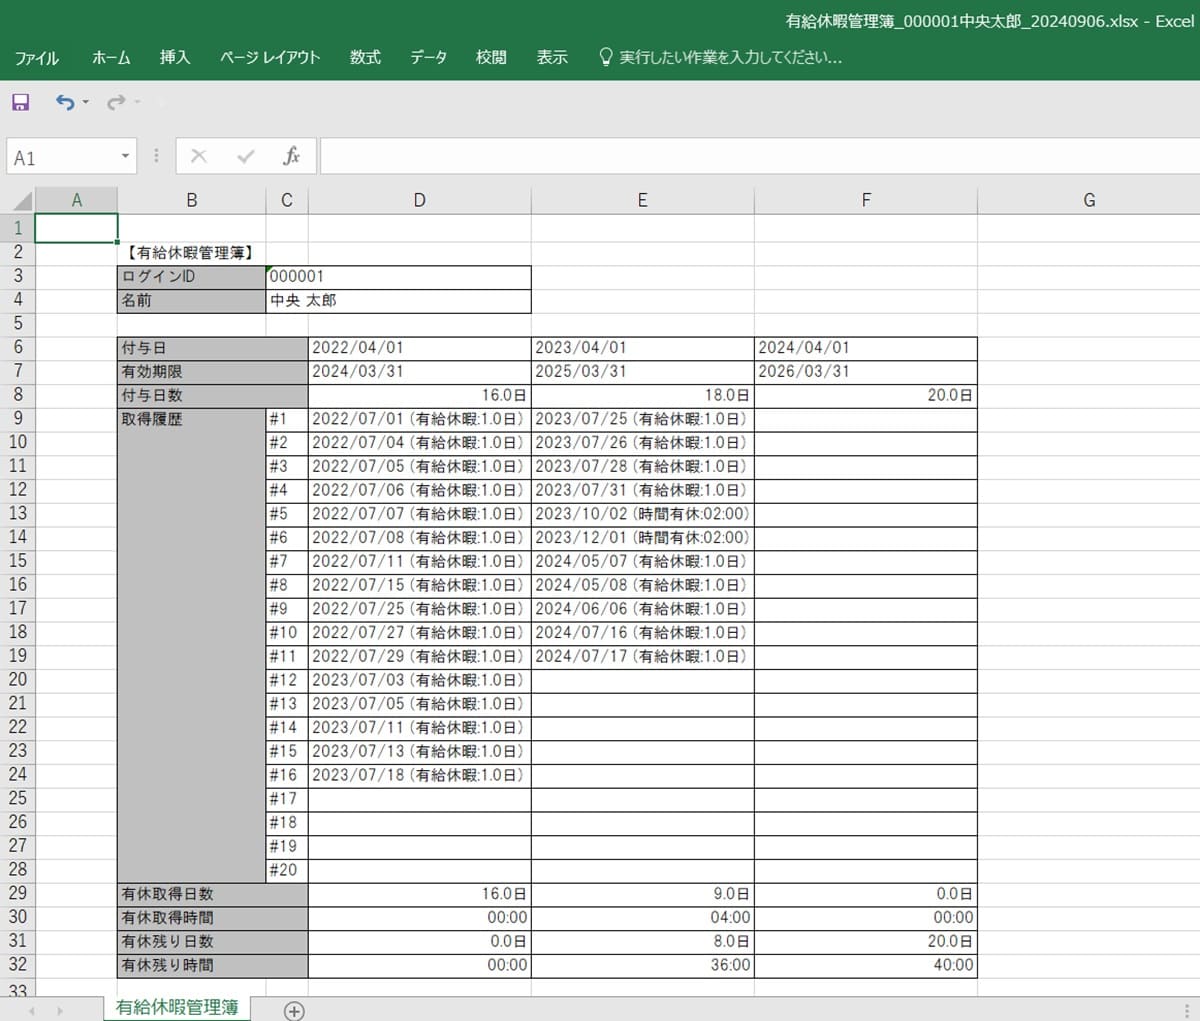Click the Select All corner triangle
The height and width of the screenshot is (1021, 1200).
tap(22, 200)
